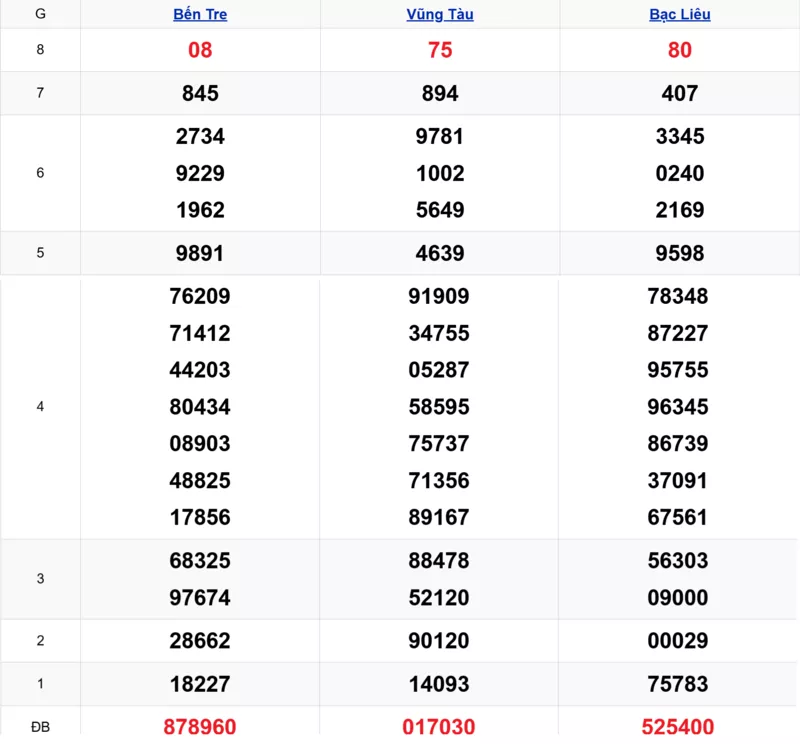Select red prize-eight number 08
The height and width of the screenshot is (744, 800).
[x=200, y=50]
